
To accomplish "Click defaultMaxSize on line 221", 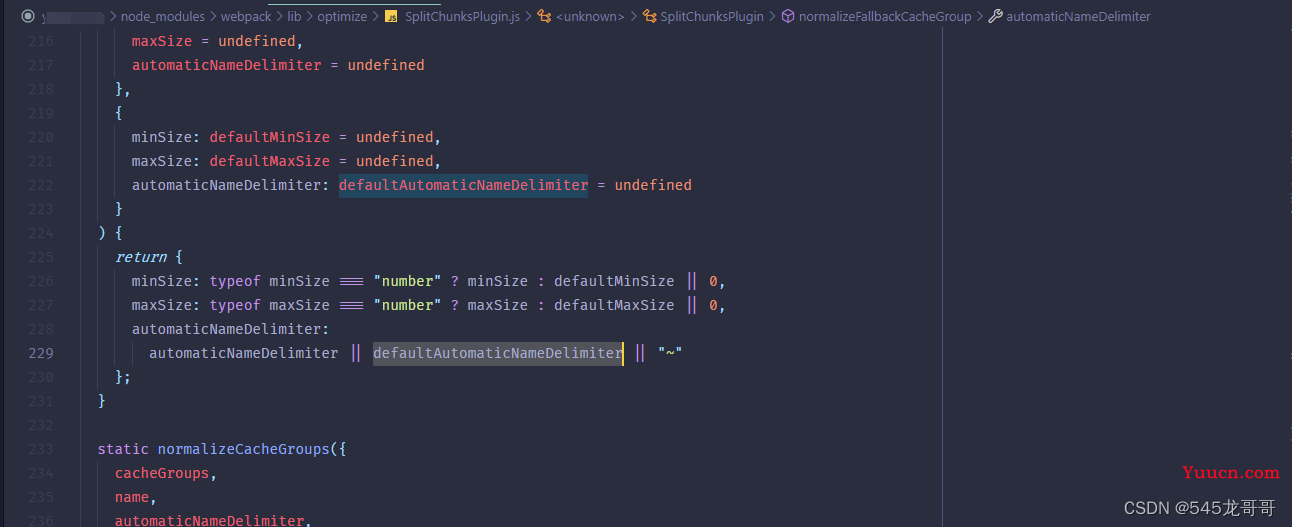I will click(x=269, y=161).
